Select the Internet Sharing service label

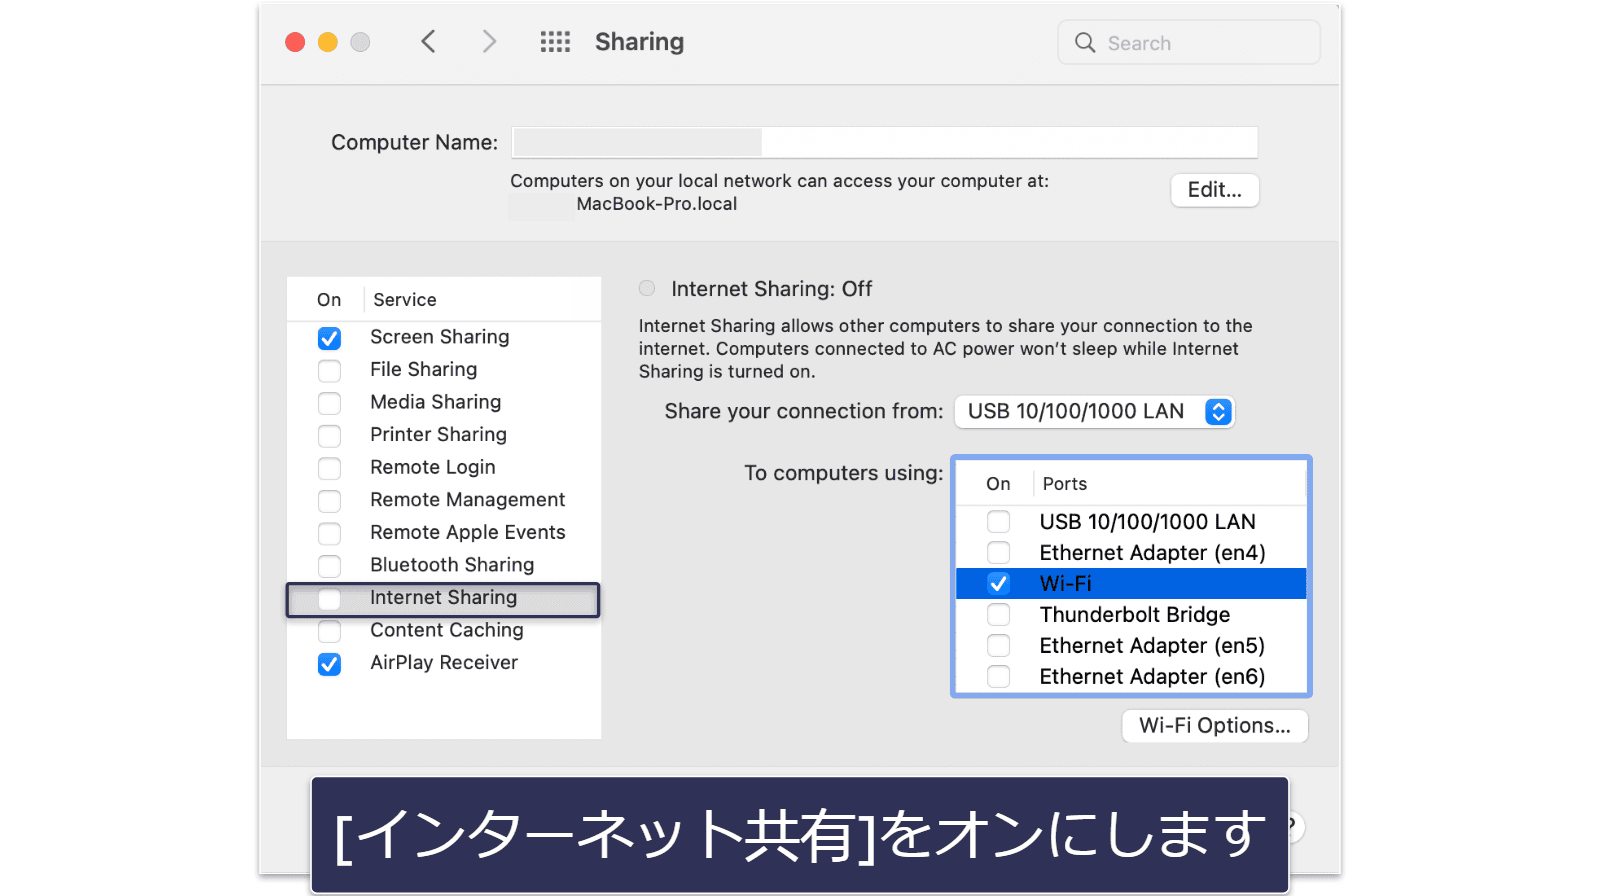[x=443, y=597]
